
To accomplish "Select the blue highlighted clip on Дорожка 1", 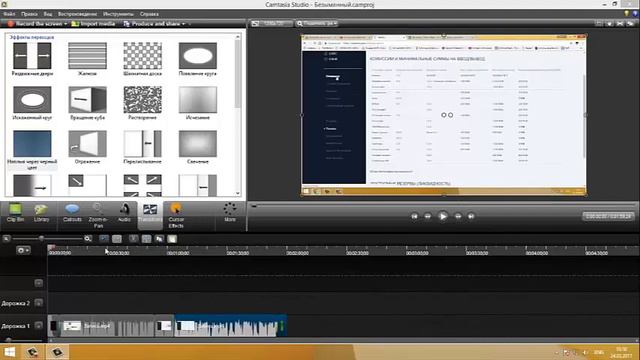I will (x=230, y=326).
